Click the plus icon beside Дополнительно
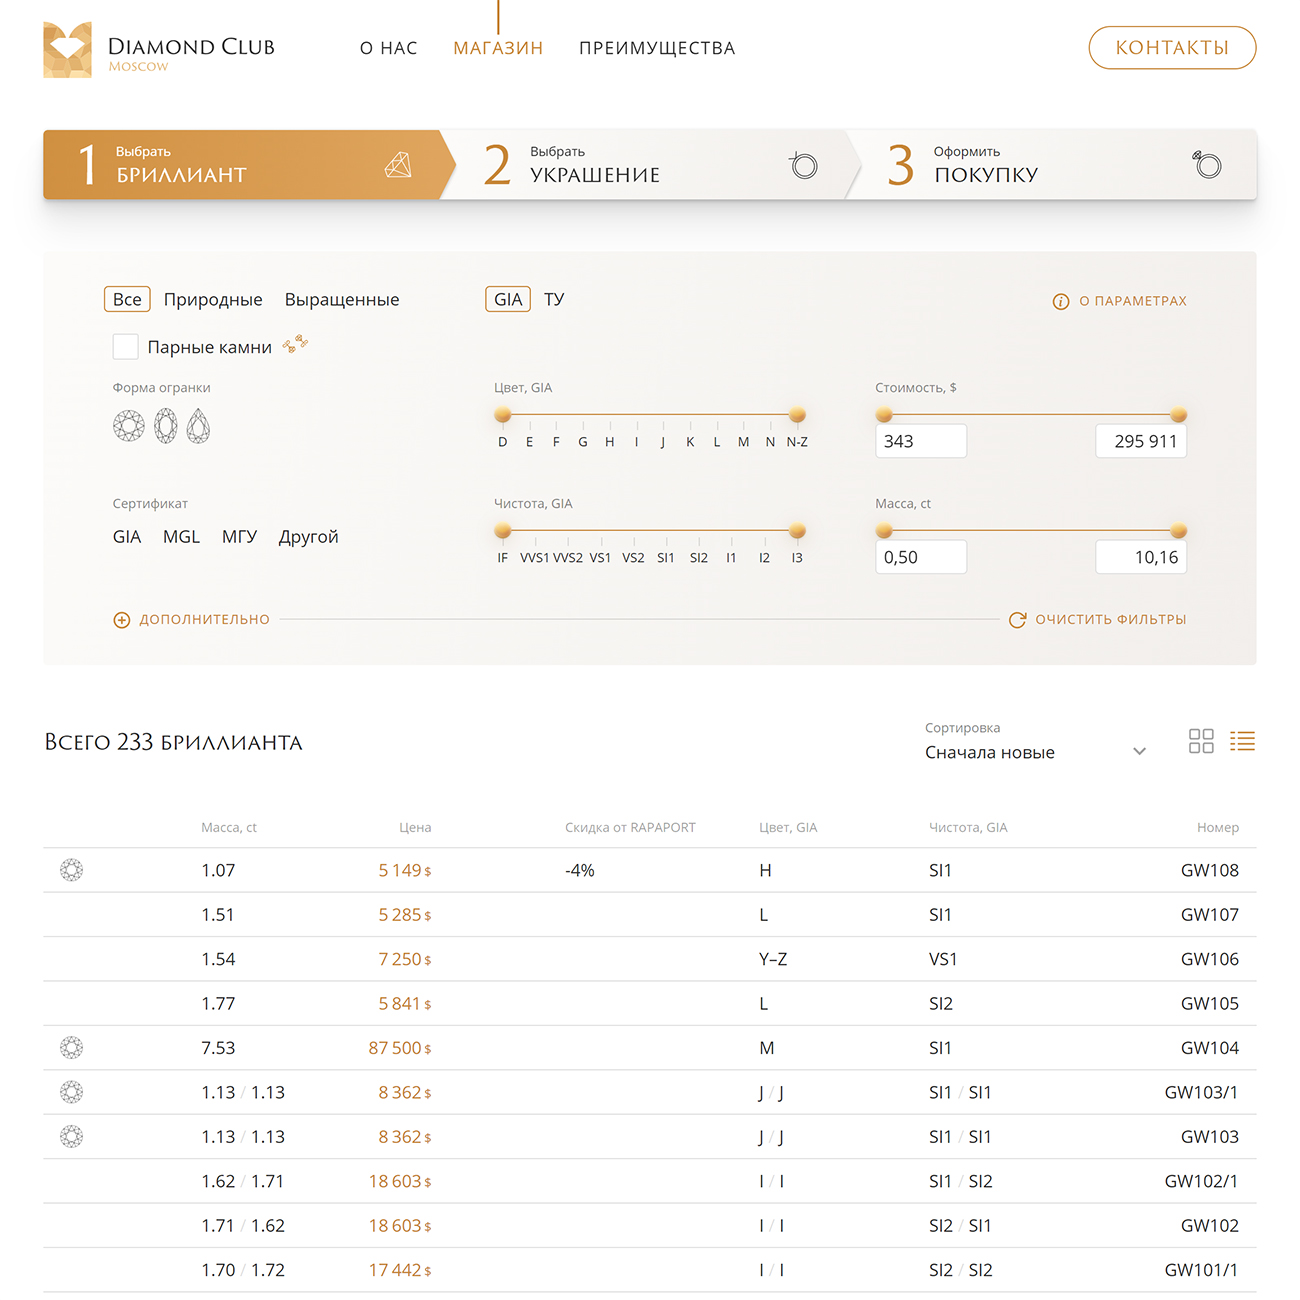The height and width of the screenshot is (1300, 1300). pyautogui.click(x=122, y=620)
